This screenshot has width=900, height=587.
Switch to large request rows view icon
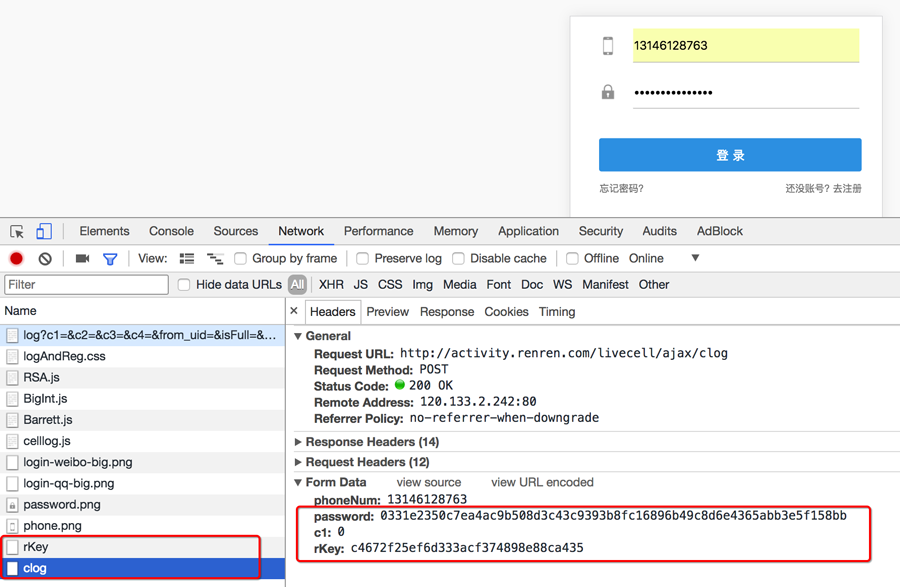(187, 259)
